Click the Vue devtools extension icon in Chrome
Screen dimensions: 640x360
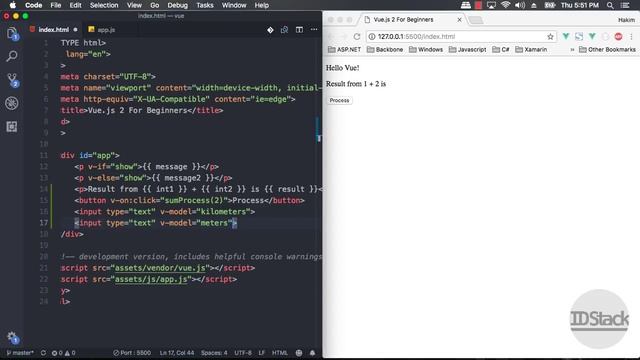click(566, 36)
